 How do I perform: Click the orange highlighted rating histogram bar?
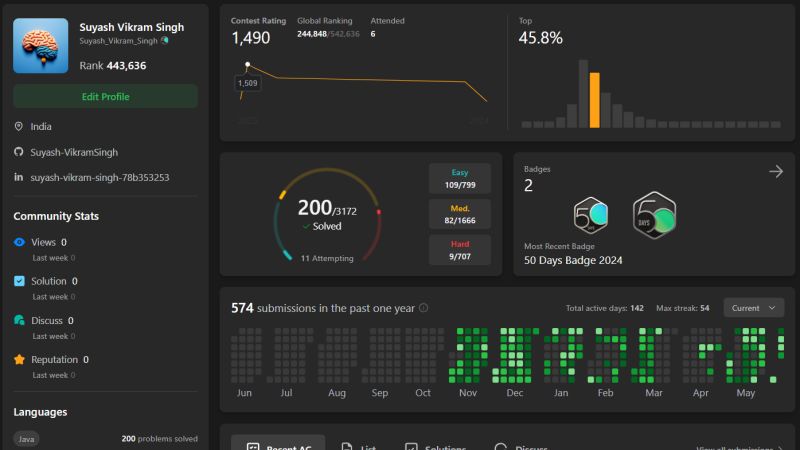point(594,100)
